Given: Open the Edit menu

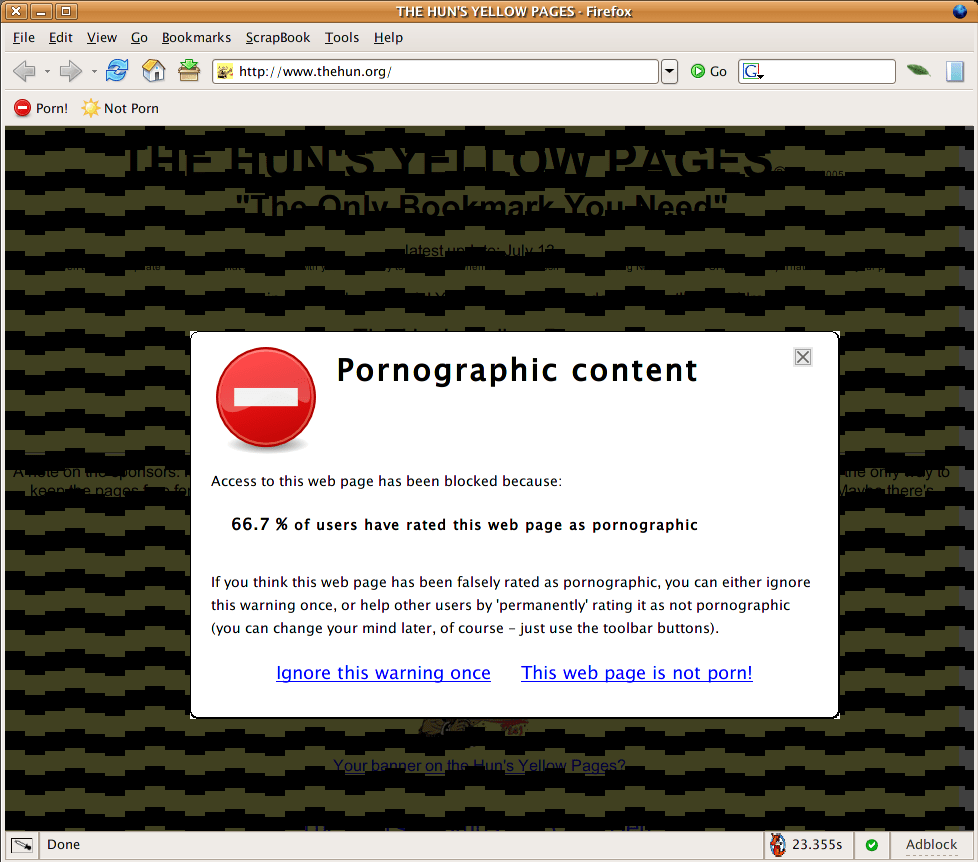Looking at the screenshot, I should 61,37.
